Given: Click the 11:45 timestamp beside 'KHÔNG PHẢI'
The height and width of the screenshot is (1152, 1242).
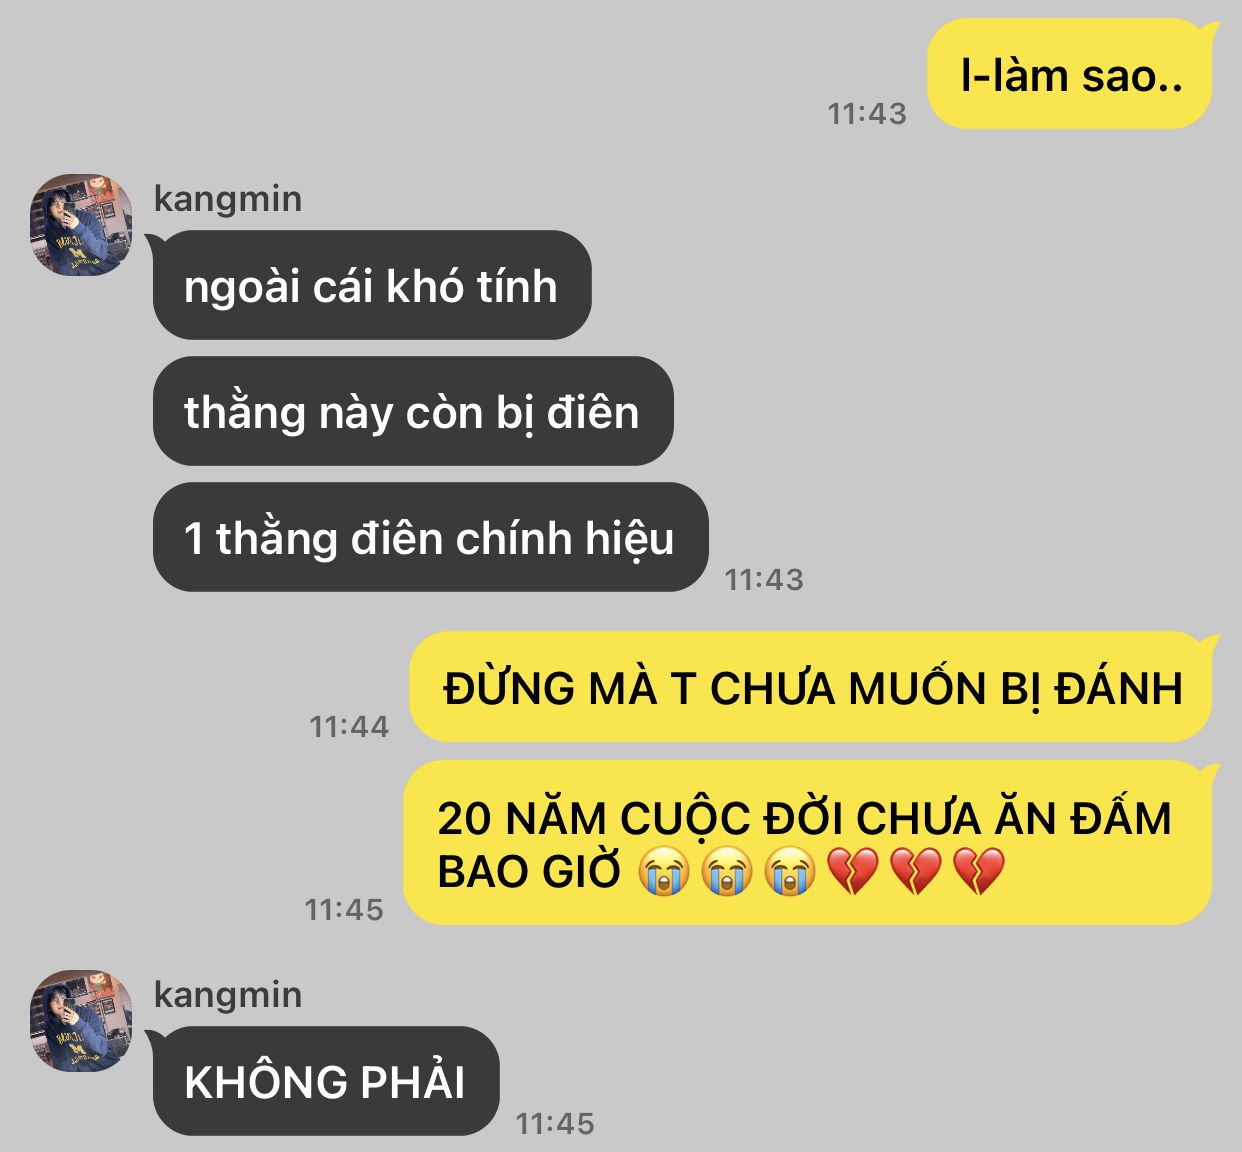Looking at the screenshot, I should pyautogui.click(x=555, y=1123).
